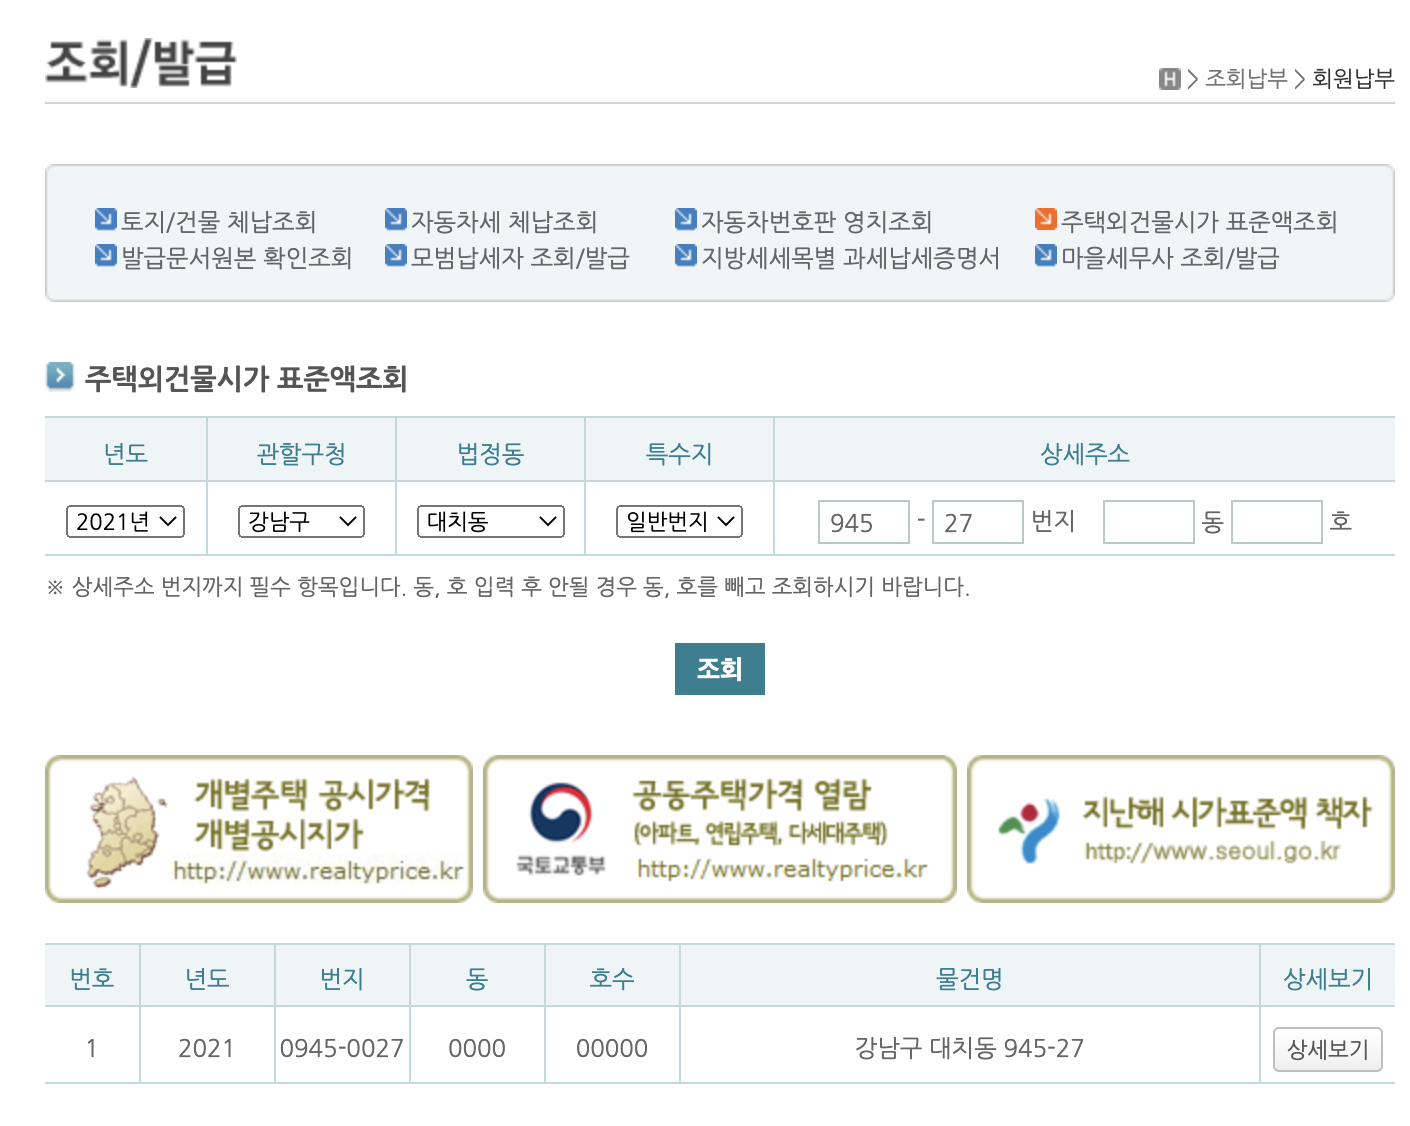Click the 번지 input field containing 945
Screen dimensions: 1410x1126
click(x=862, y=521)
